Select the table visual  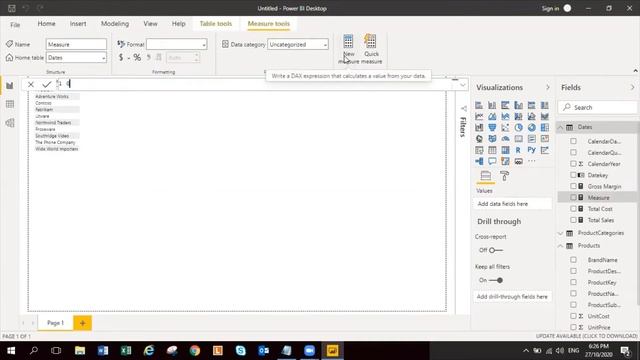point(492,150)
